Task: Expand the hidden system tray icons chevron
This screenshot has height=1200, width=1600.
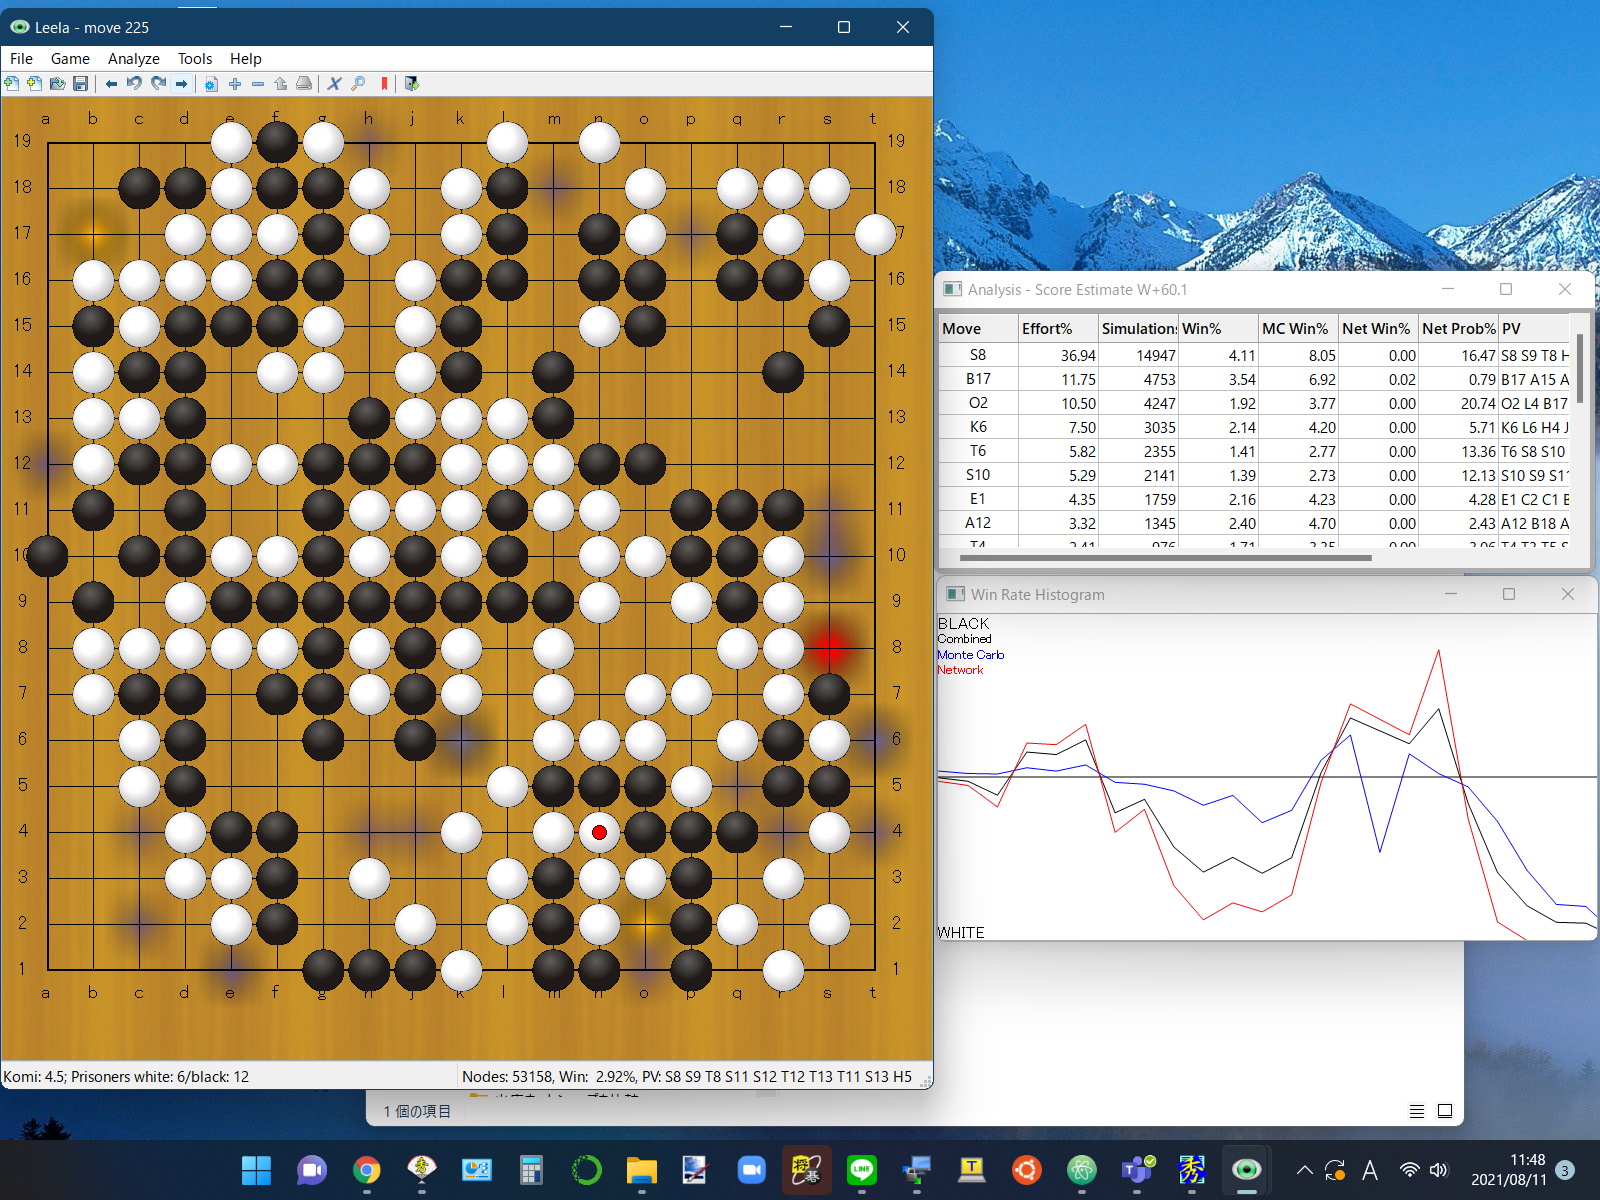Action: coord(1304,1170)
